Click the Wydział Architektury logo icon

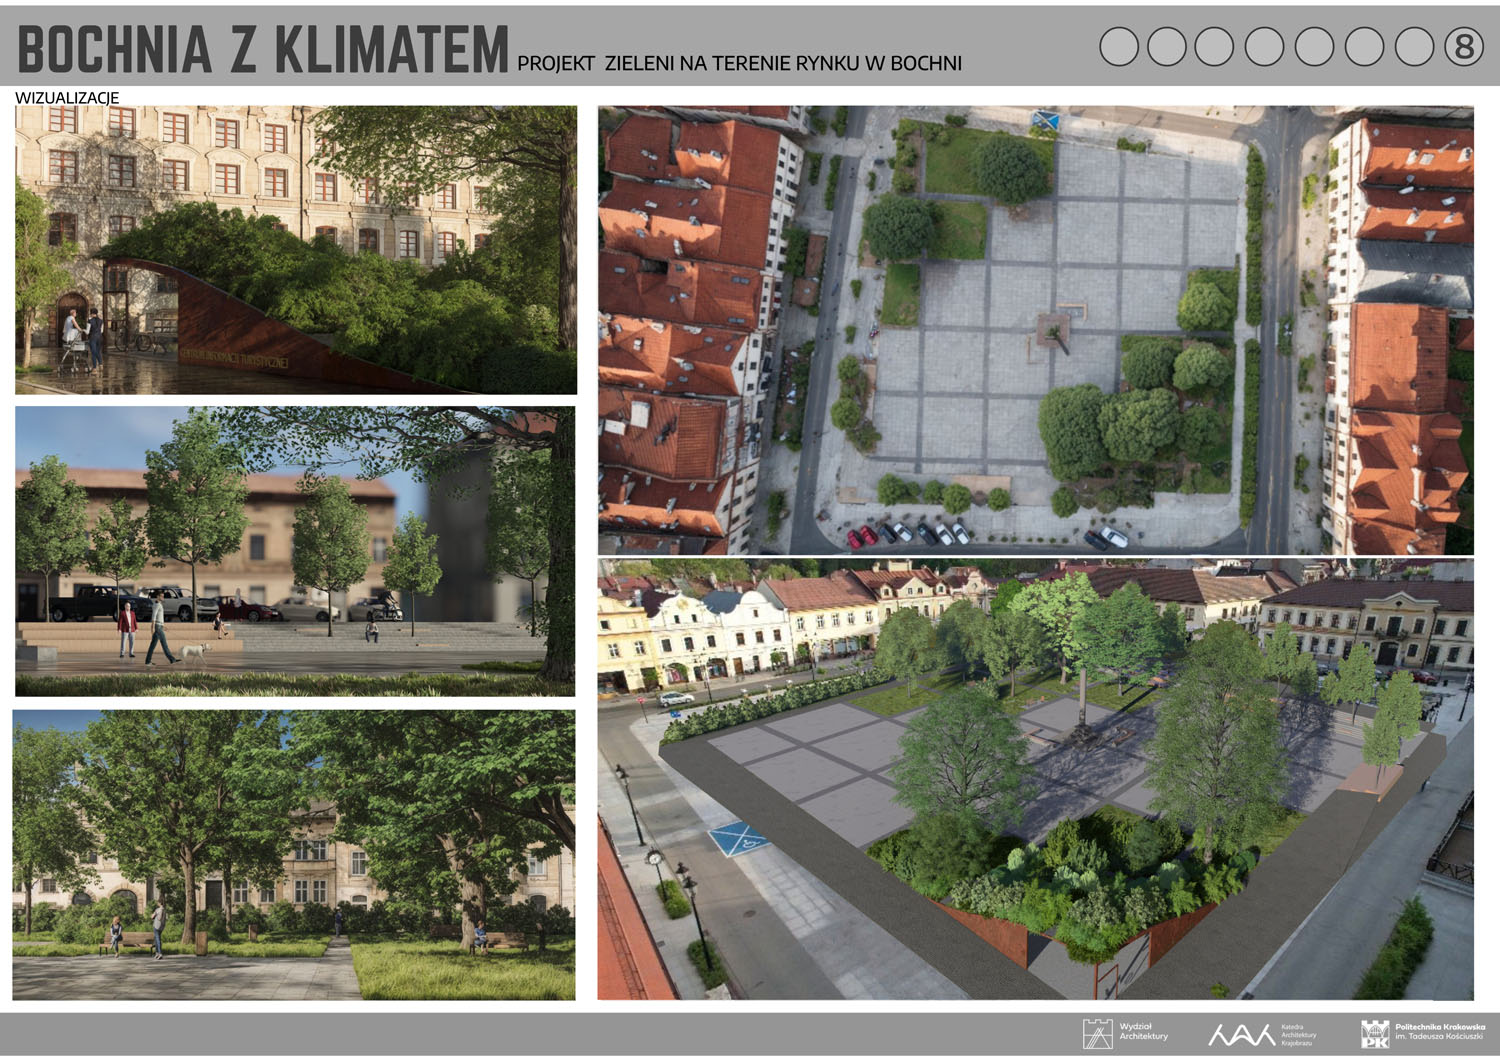click(x=1097, y=1033)
